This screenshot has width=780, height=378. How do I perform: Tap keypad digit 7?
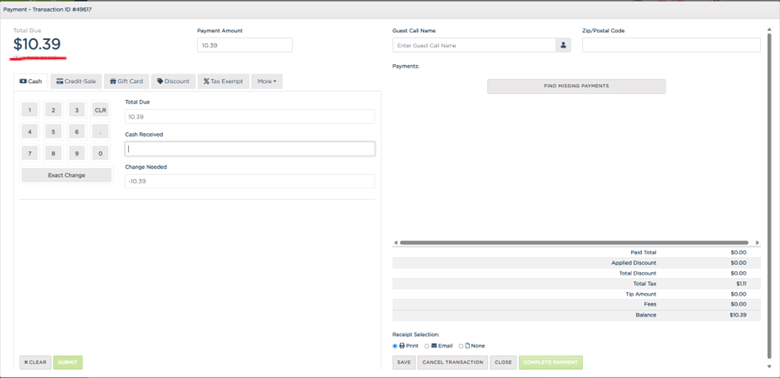(x=30, y=154)
